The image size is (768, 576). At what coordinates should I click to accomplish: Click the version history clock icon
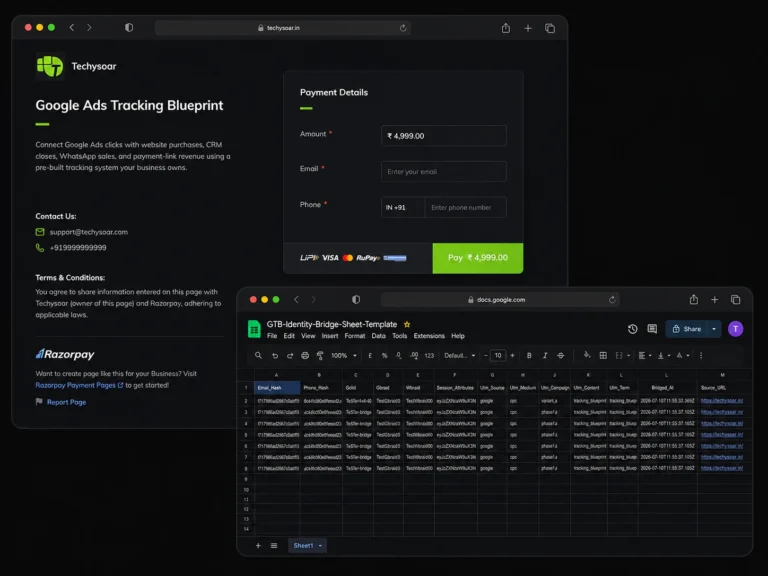[632, 329]
